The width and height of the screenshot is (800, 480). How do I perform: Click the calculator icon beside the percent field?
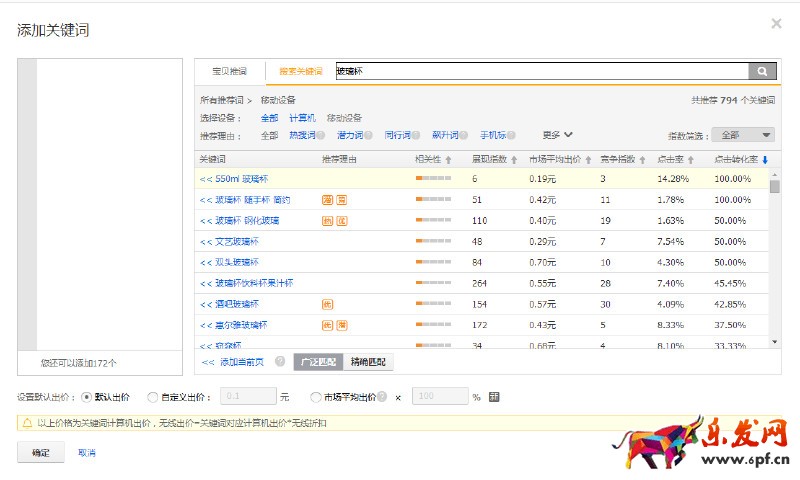tap(494, 397)
